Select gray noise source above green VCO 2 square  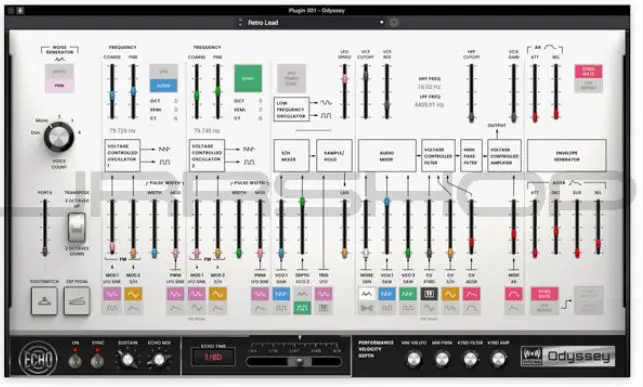pos(302,294)
